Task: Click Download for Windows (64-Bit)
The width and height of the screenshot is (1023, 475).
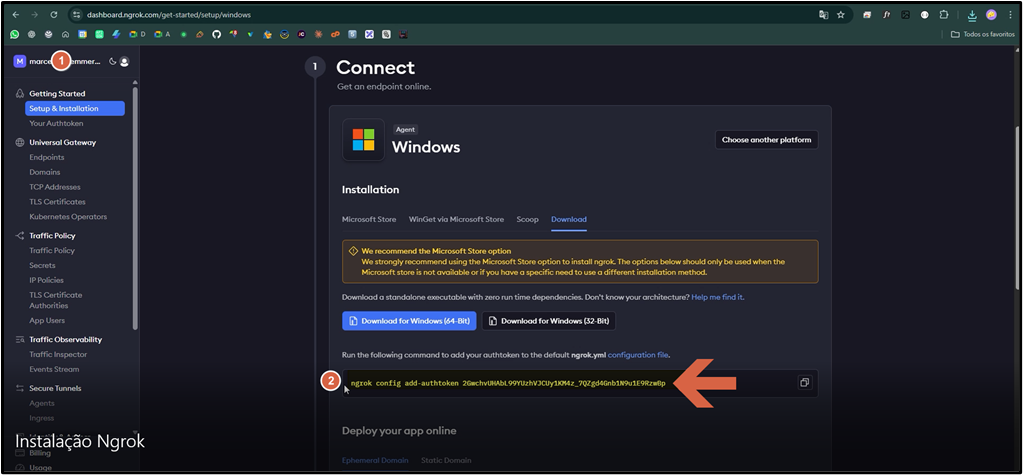Action: [x=409, y=321]
